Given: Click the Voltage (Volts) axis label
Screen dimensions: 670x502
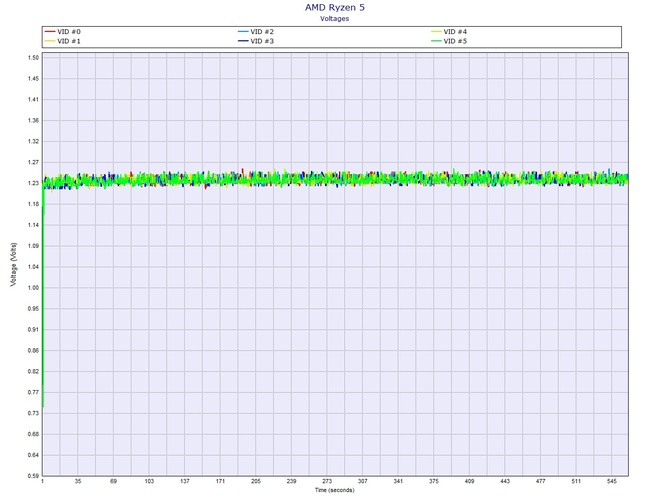Looking at the screenshot, I should pyautogui.click(x=14, y=264).
